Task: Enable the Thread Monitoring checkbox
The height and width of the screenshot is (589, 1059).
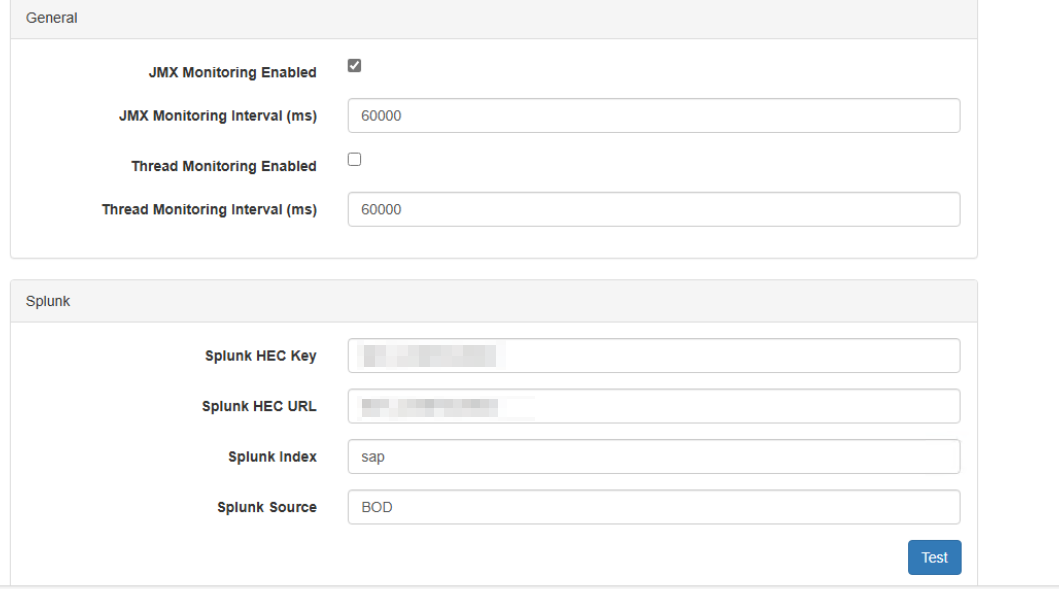Action: point(354,159)
